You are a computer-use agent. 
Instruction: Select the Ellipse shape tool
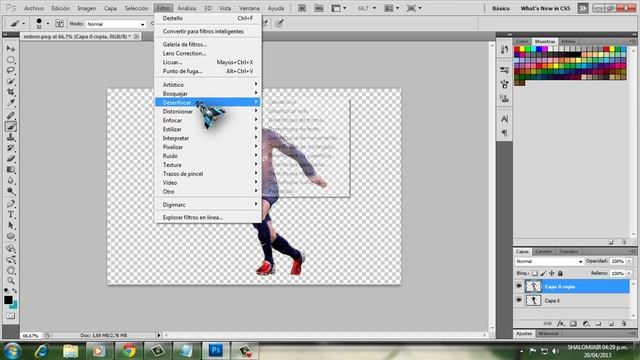(x=11, y=236)
